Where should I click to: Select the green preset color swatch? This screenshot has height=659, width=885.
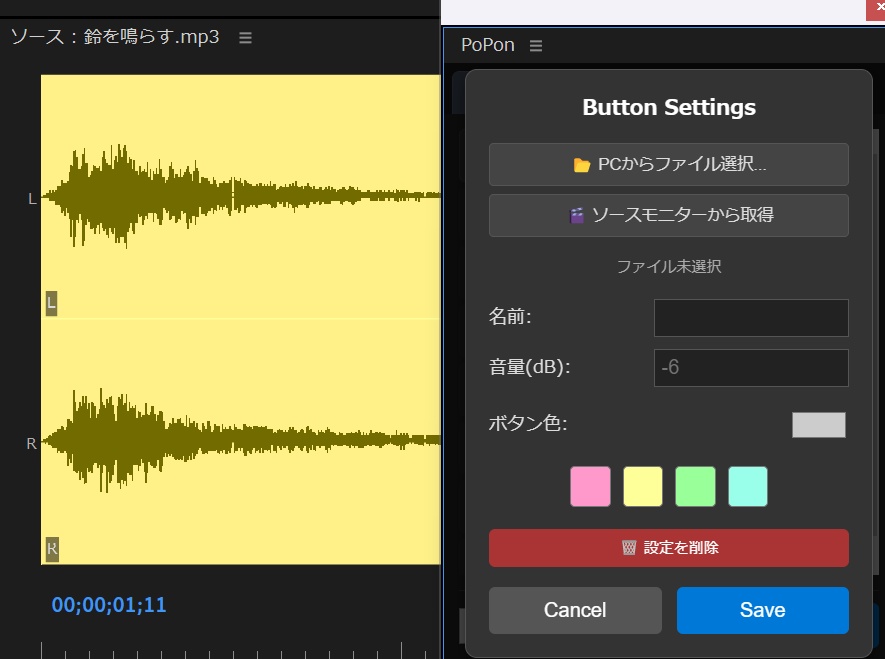tap(695, 486)
